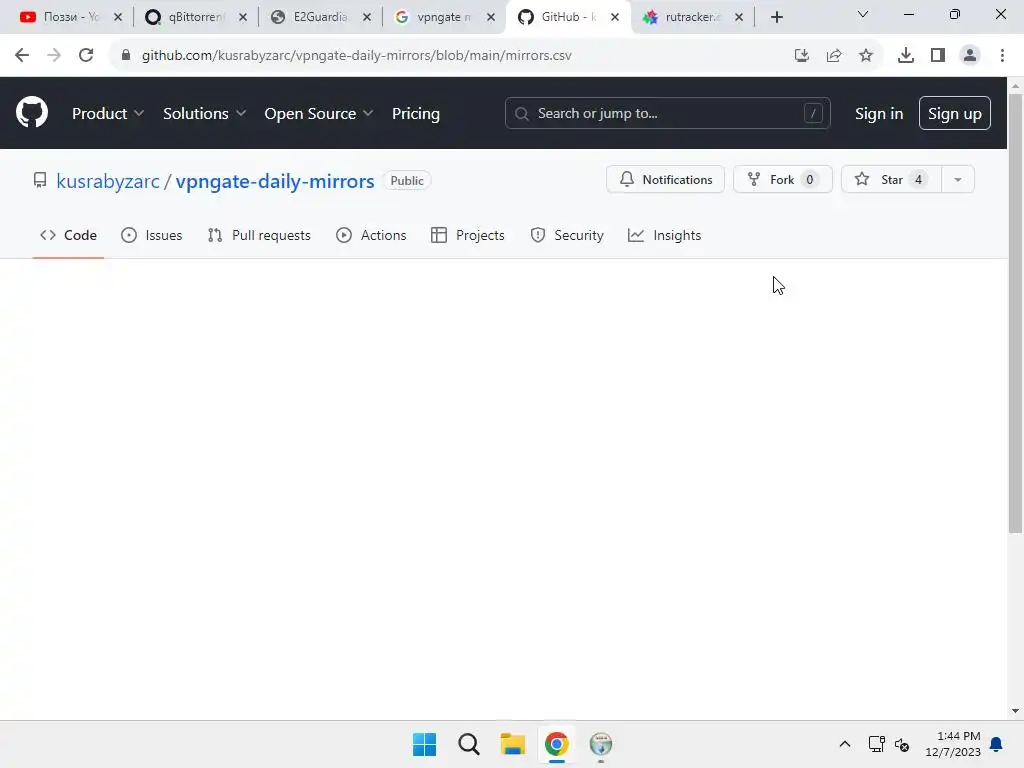Toggle the Chrome side panel icon
The image size is (1024, 768).
(x=938, y=55)
